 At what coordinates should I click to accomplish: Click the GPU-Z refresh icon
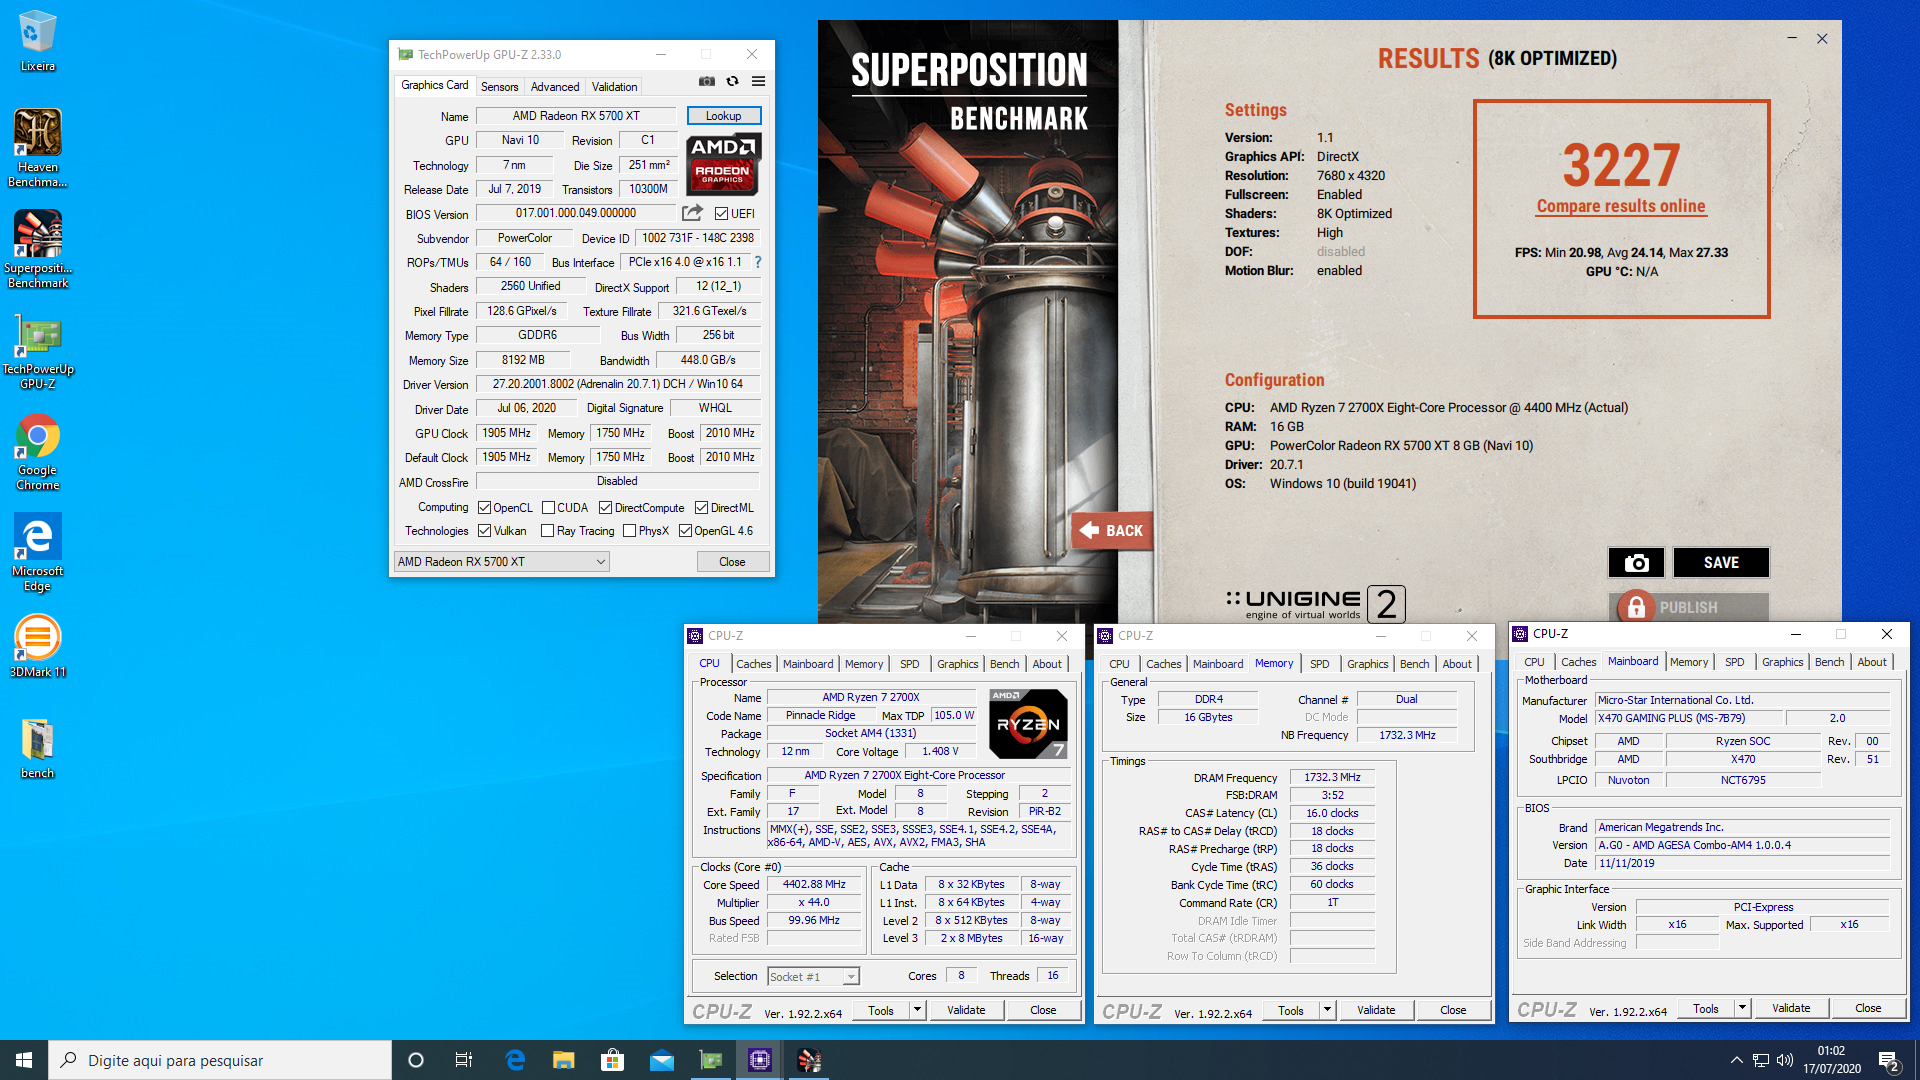pyautogui.click(x=733, y=81)
